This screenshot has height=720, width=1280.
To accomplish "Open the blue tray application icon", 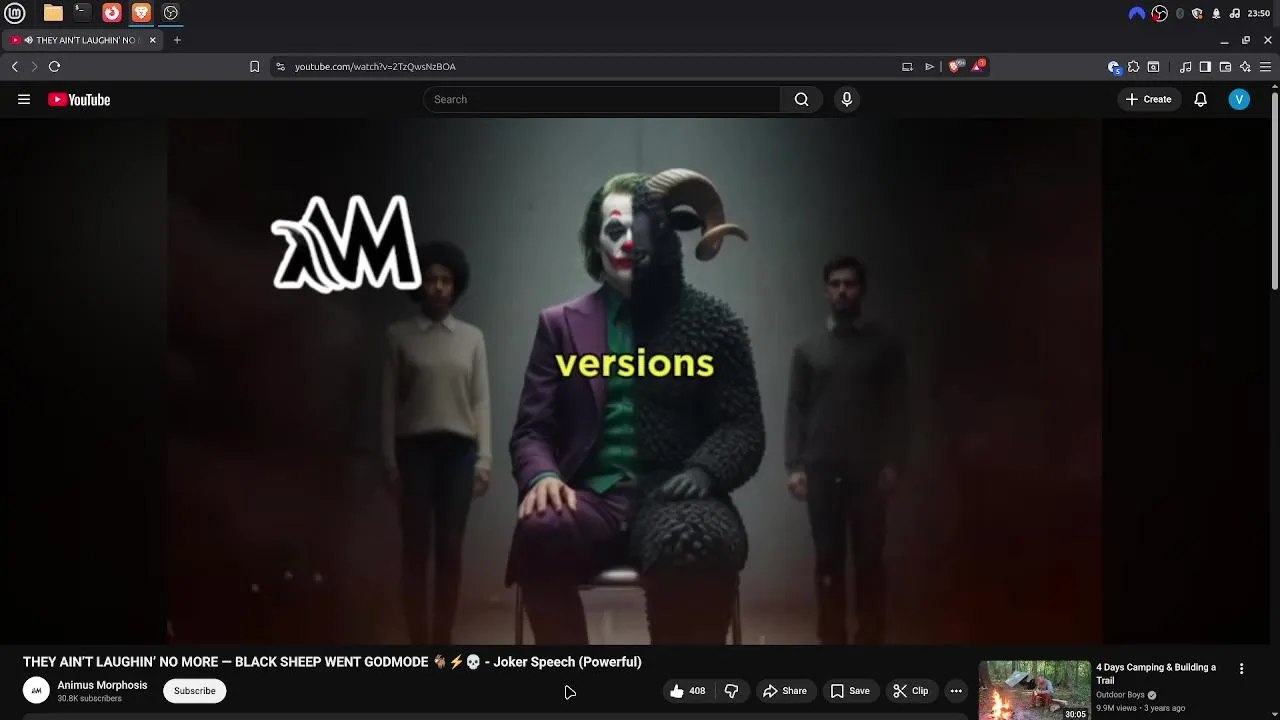I will point(1137,13).
